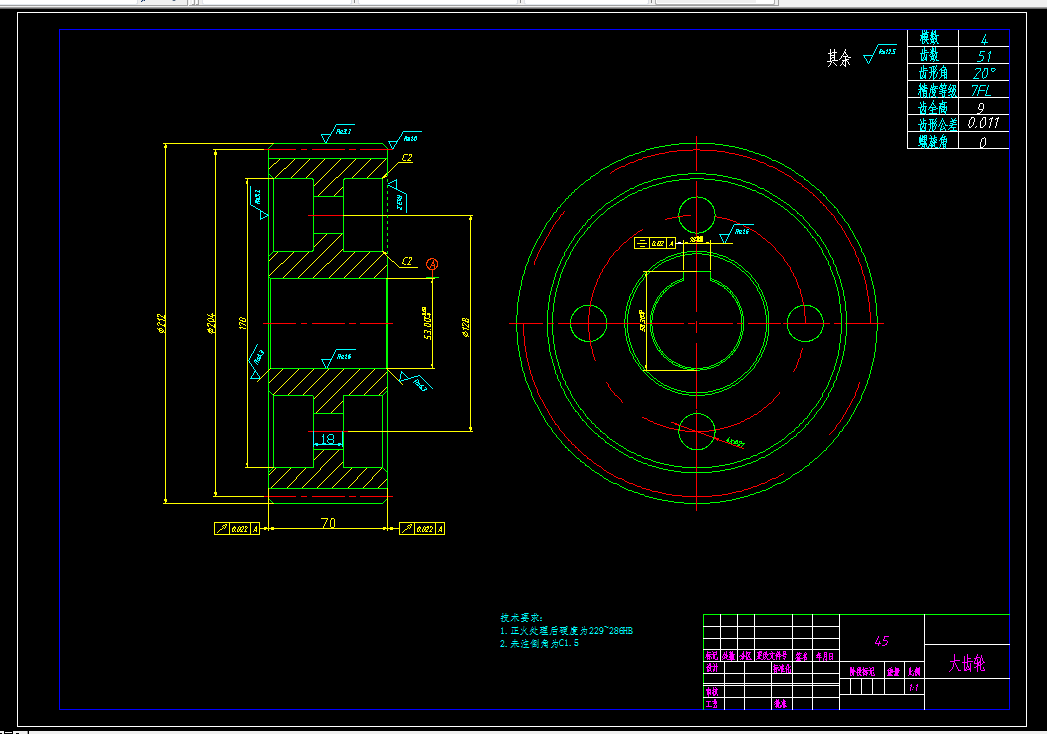
Task: Select the tolerance value 0.011
Action: tap(984, 123)
